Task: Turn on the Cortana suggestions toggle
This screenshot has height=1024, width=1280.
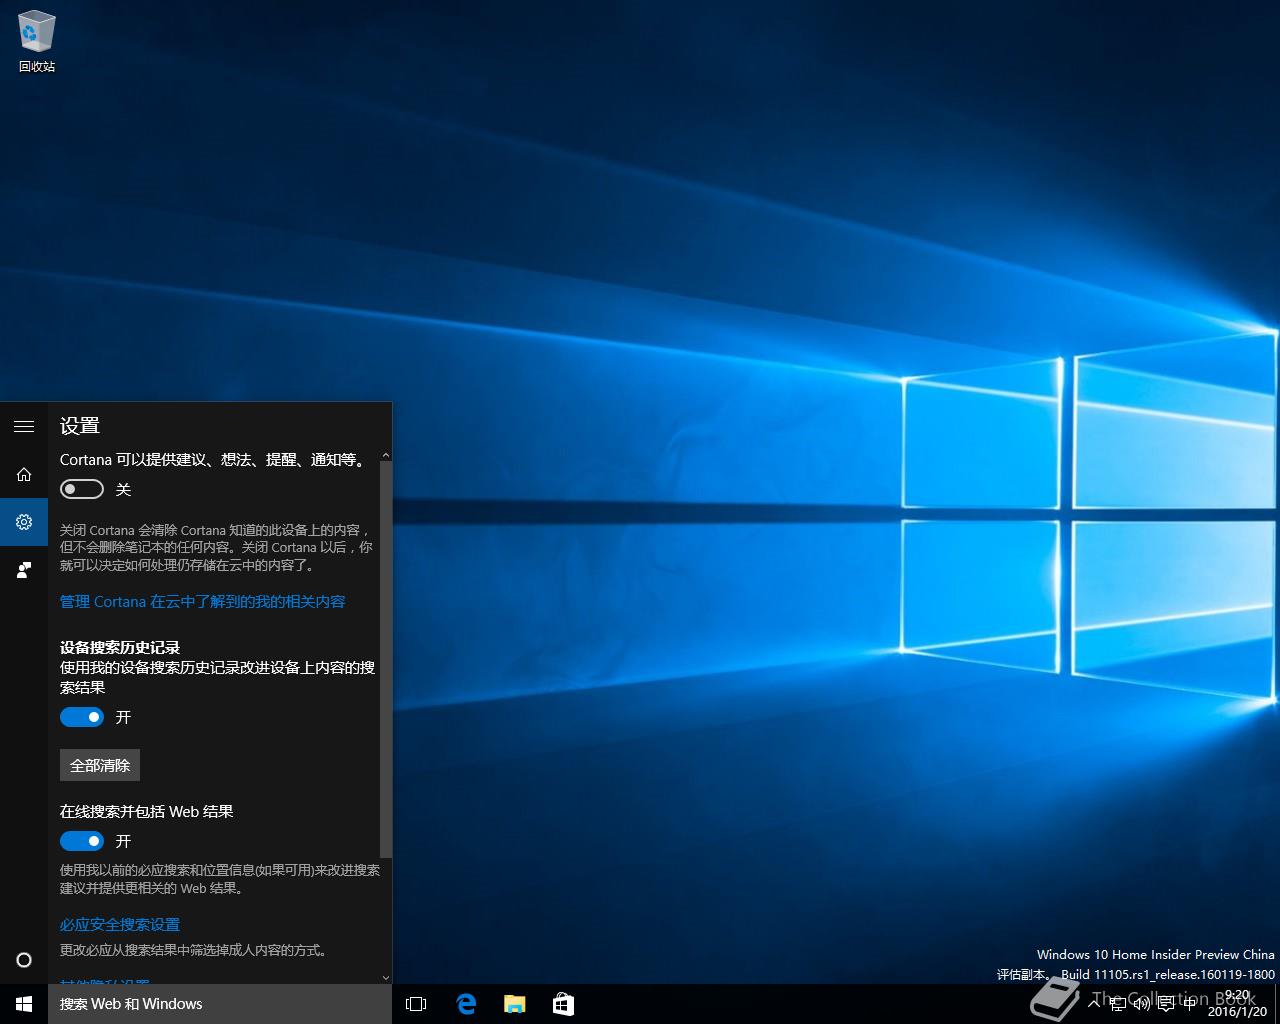Action: click(x=82, y=489)
